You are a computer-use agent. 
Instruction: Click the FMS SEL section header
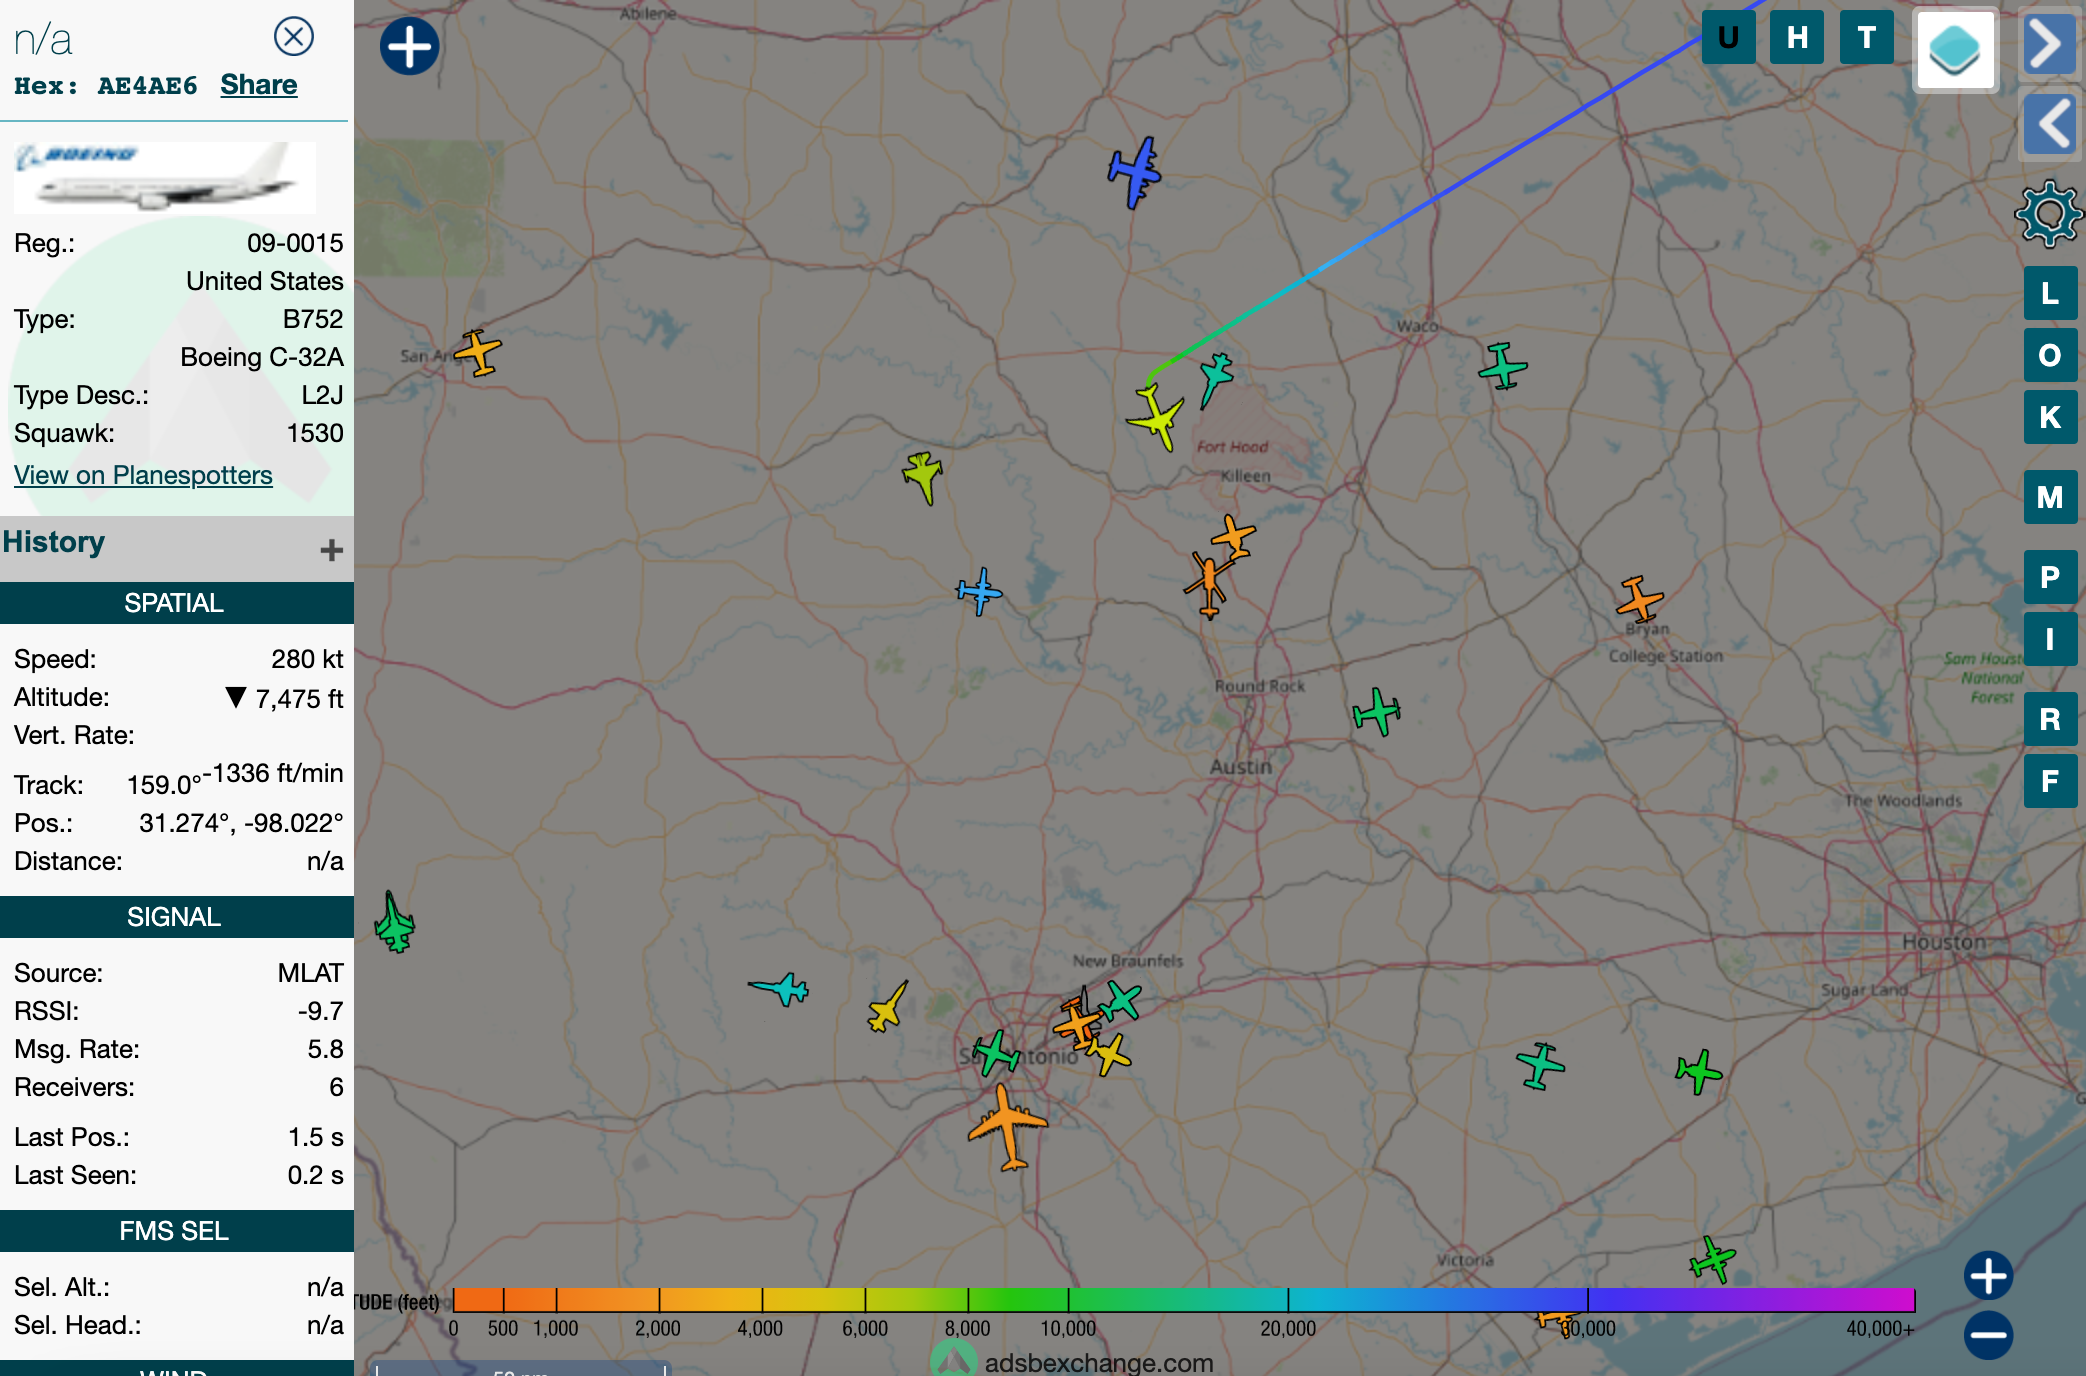coord(177,1231)
